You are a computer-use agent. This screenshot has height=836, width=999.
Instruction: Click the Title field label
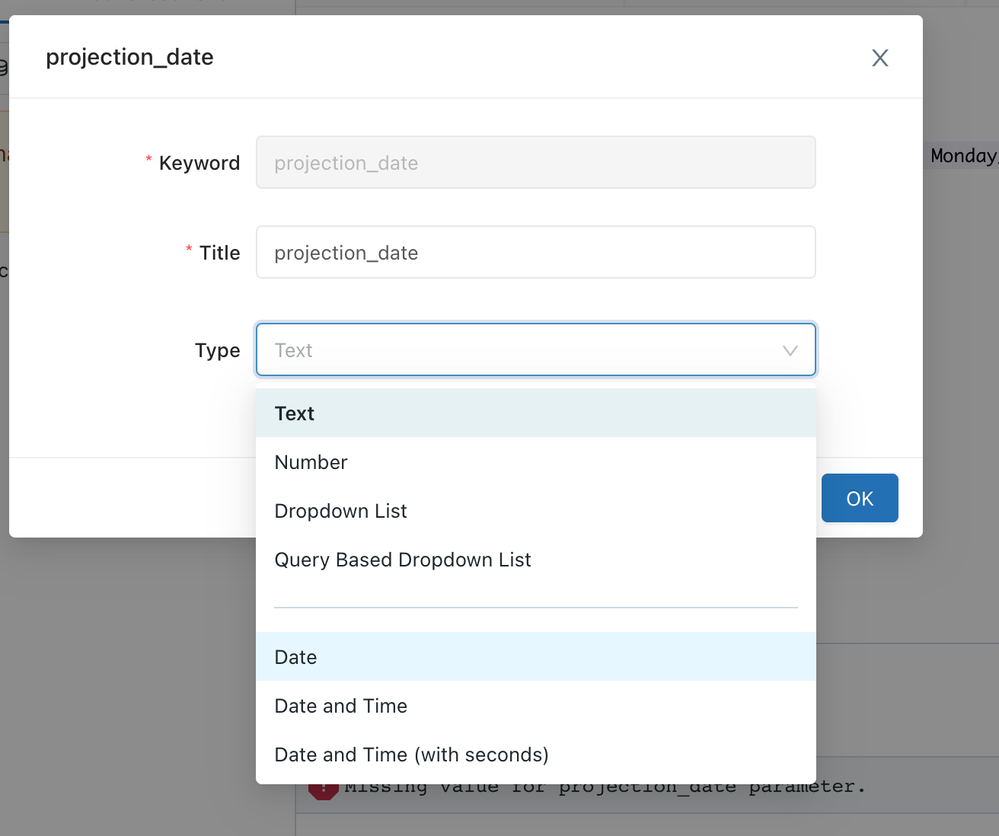tap(219, 253)
